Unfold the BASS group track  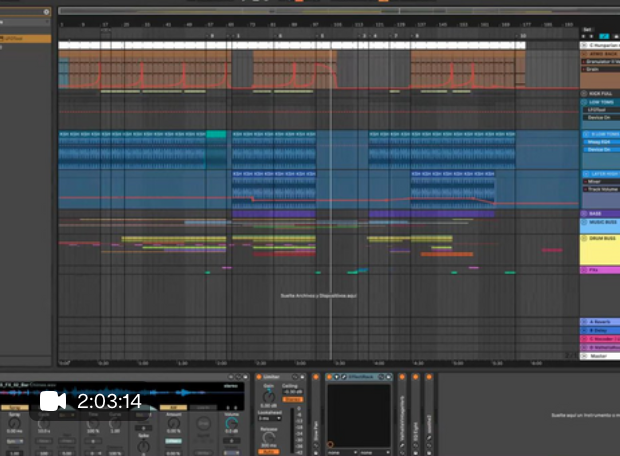click(584, 214)
